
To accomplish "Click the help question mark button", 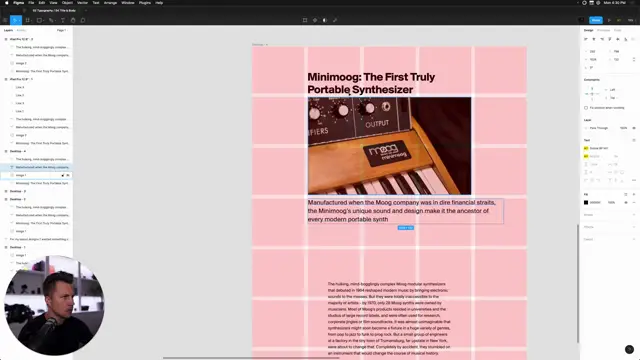I will click(629, 349).
